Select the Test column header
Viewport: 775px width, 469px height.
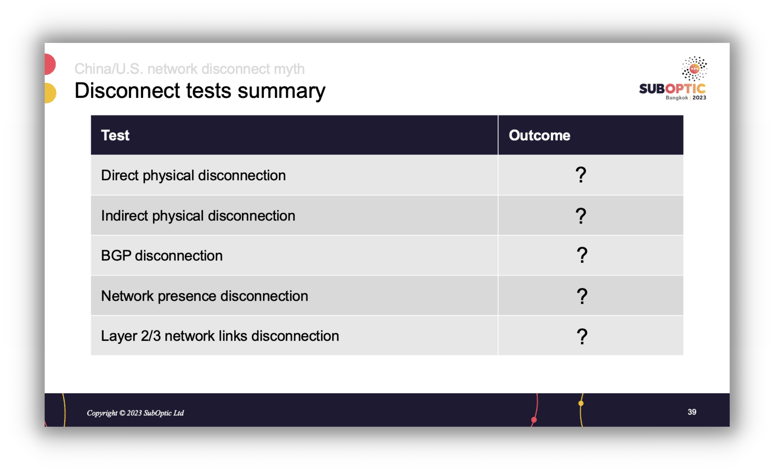point(115,135)
